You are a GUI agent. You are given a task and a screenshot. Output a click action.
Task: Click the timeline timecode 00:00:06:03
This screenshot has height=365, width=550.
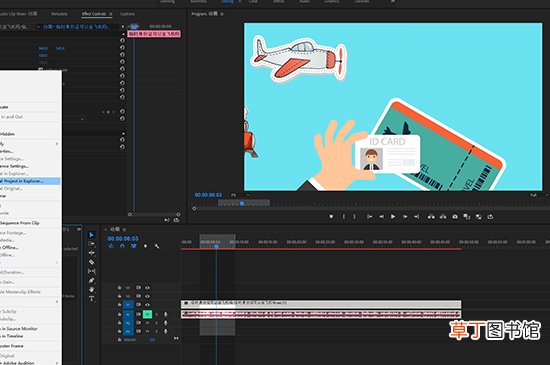pos(123,238)
